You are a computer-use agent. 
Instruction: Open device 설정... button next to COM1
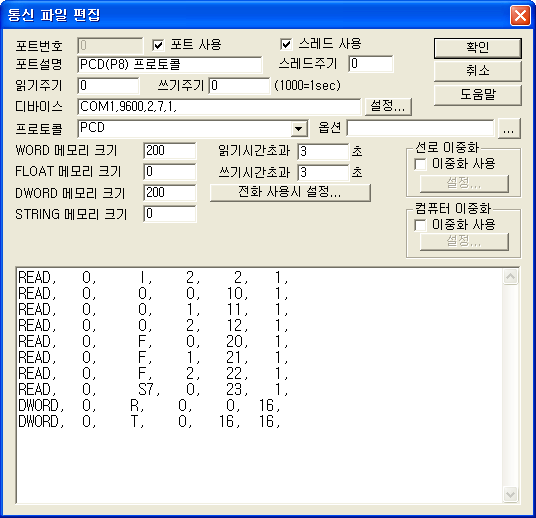click(x=388, y=106)
